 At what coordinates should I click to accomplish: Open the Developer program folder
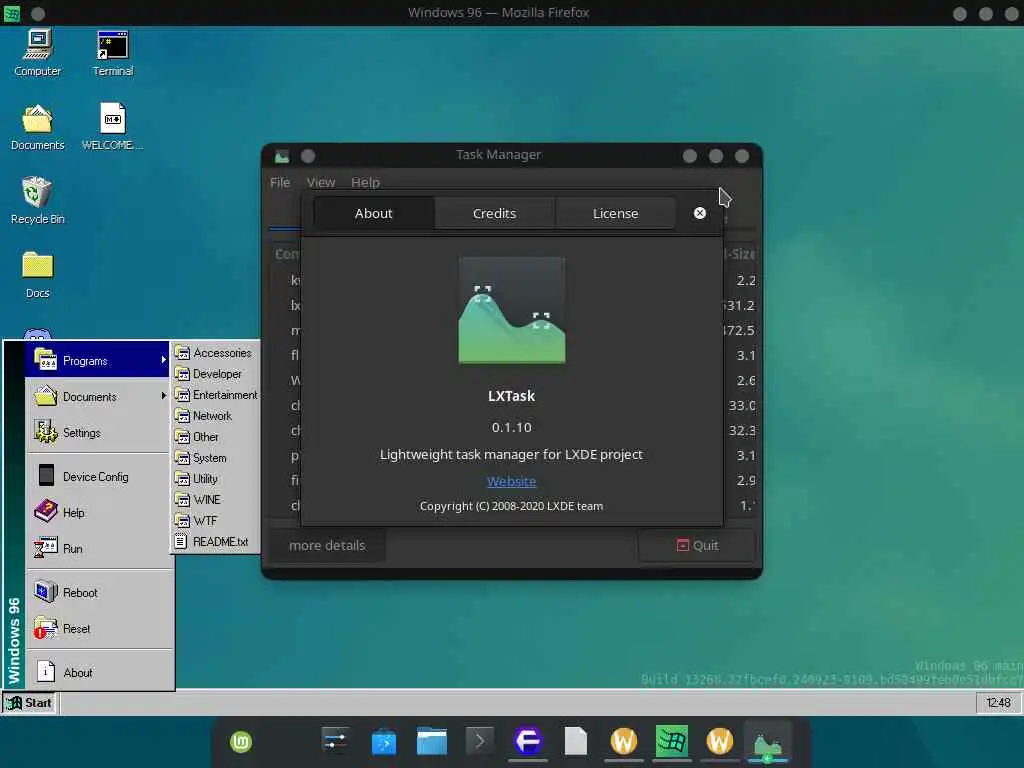(216, 374)
